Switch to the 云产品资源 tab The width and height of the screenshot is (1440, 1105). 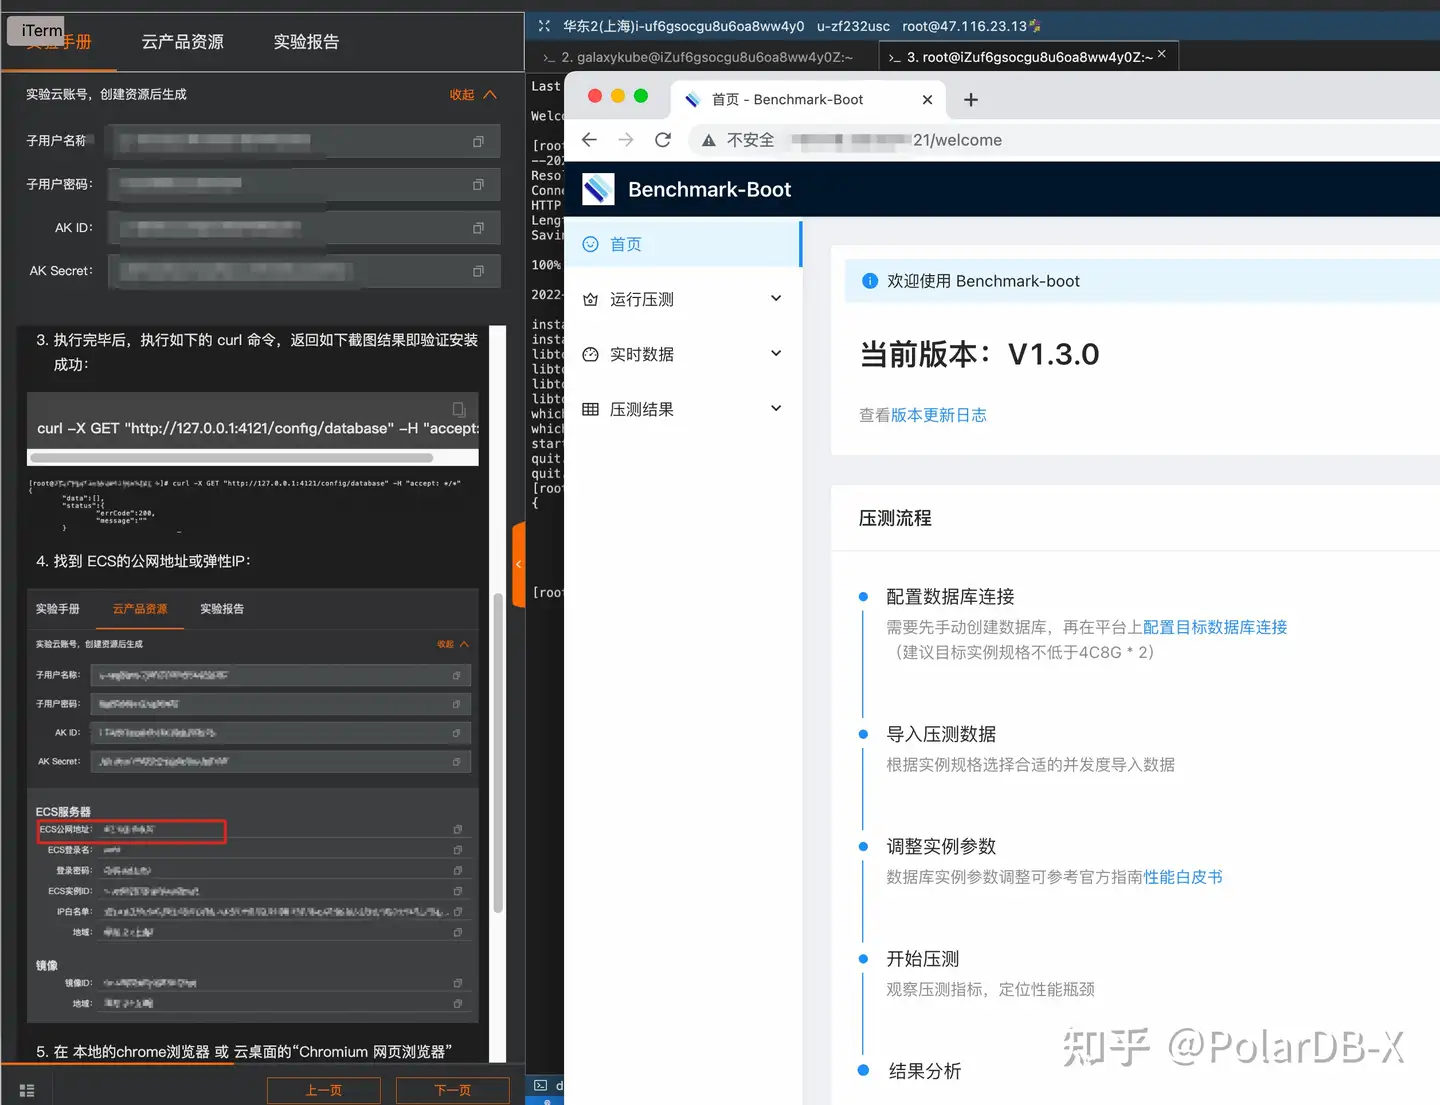coord(183,42)
